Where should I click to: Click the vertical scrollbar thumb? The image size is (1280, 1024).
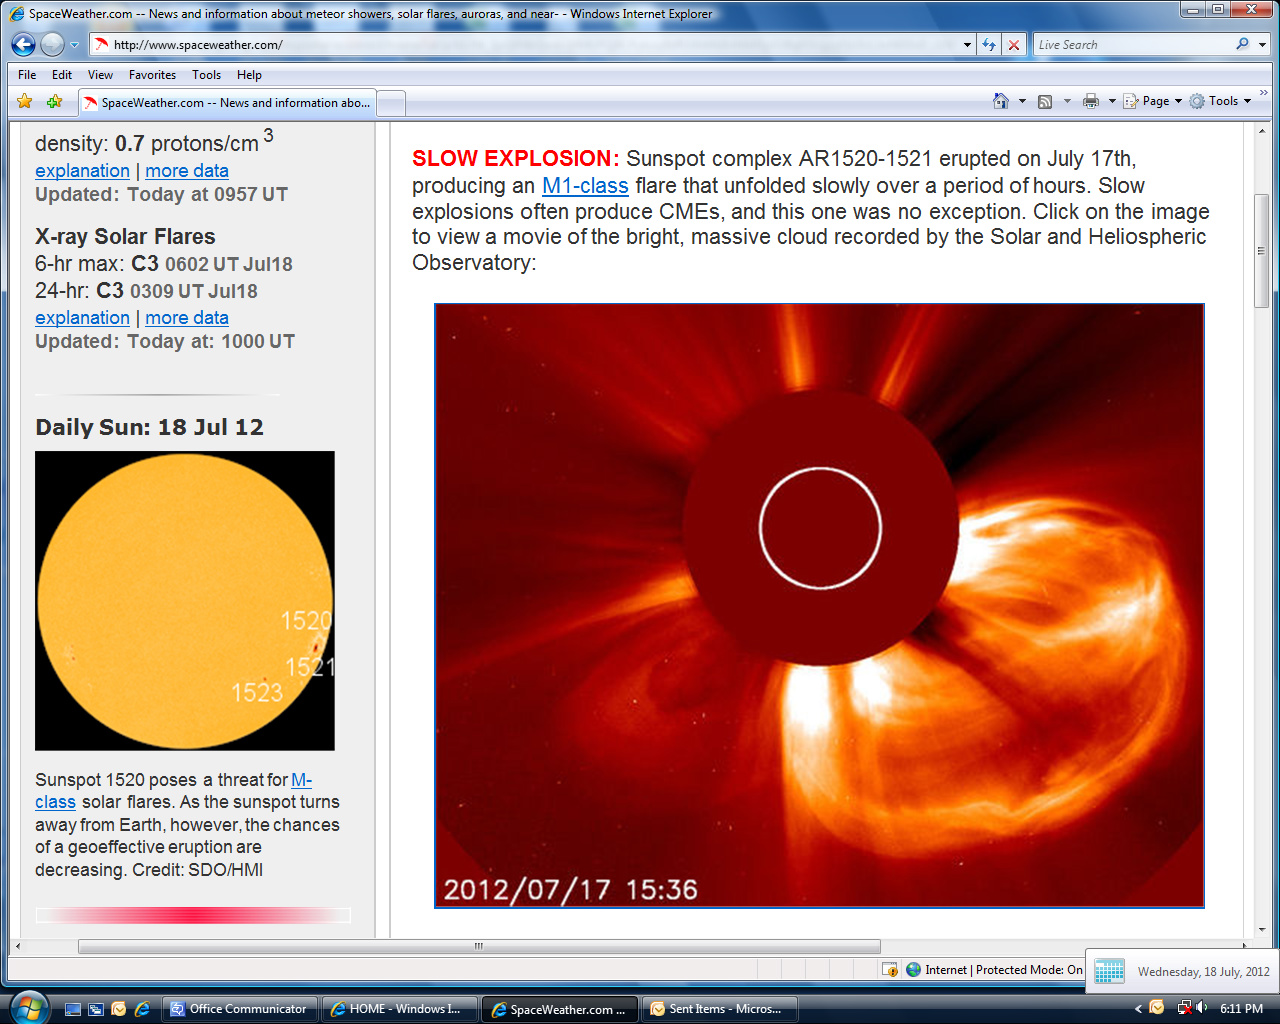[1262, 251]
